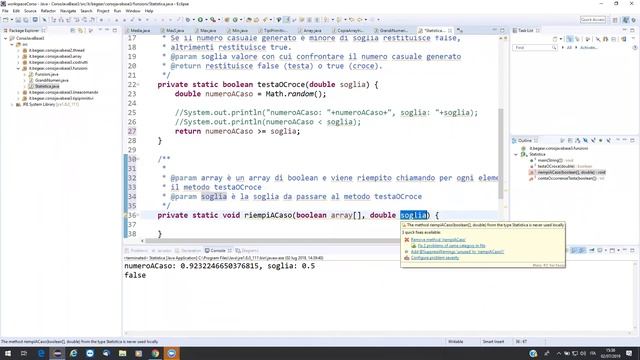This screenshot has width=640, height=360.
Task: Collapse the CorsoJavaBase1 project node
Action: (6, 38)
